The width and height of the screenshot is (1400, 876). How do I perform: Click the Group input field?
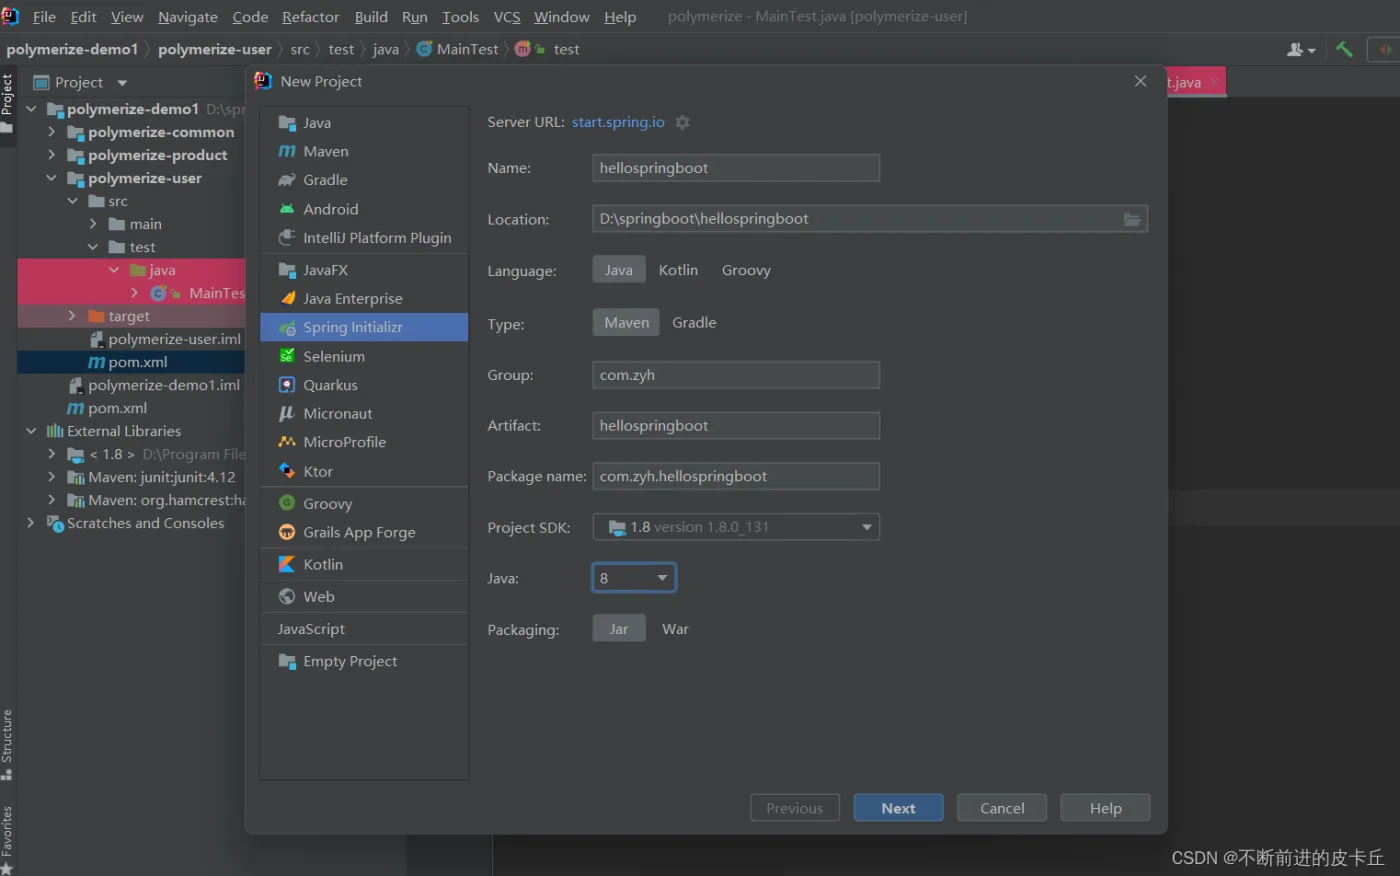coord(736,375)
